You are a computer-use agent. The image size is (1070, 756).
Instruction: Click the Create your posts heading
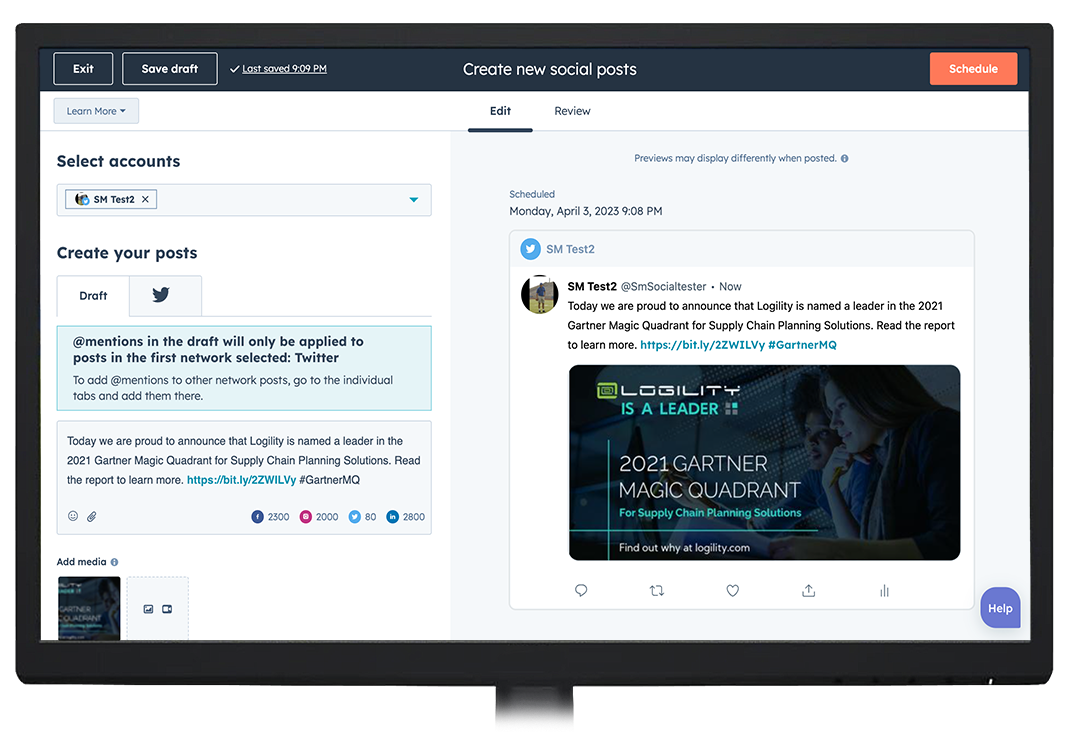[x=127, y=253]
